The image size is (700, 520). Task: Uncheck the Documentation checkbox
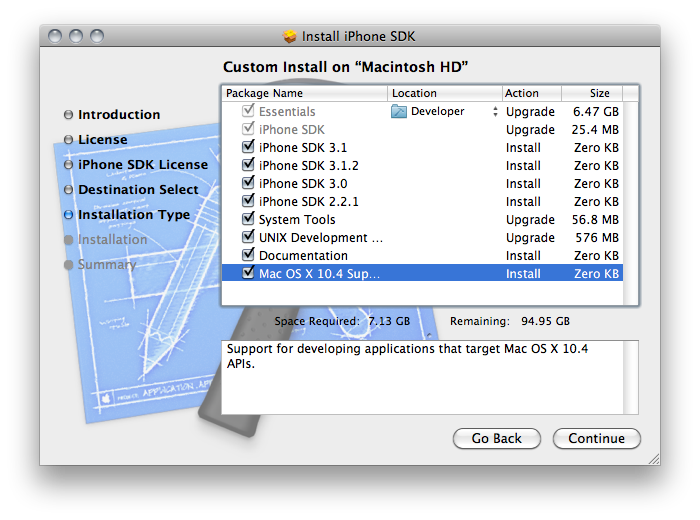click(248, 254)
